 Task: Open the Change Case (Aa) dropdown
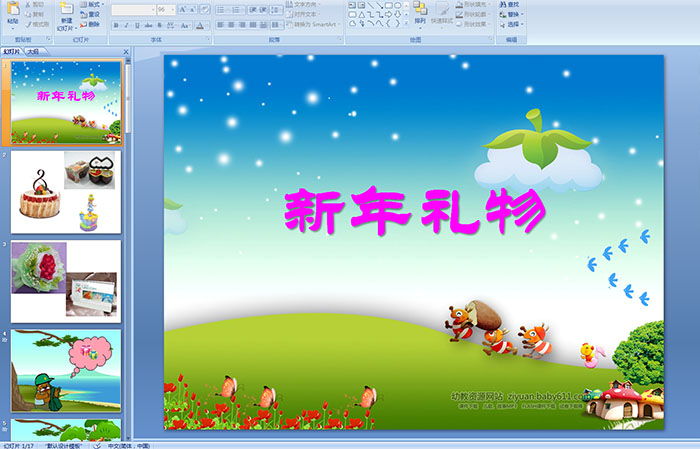coord(185,25)
